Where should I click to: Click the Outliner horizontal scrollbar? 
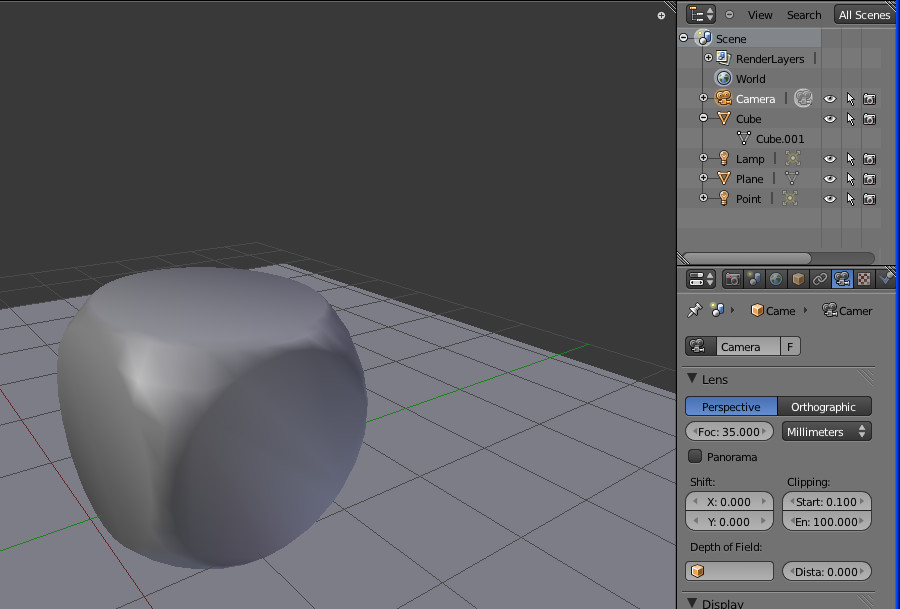tap(747, 258)
